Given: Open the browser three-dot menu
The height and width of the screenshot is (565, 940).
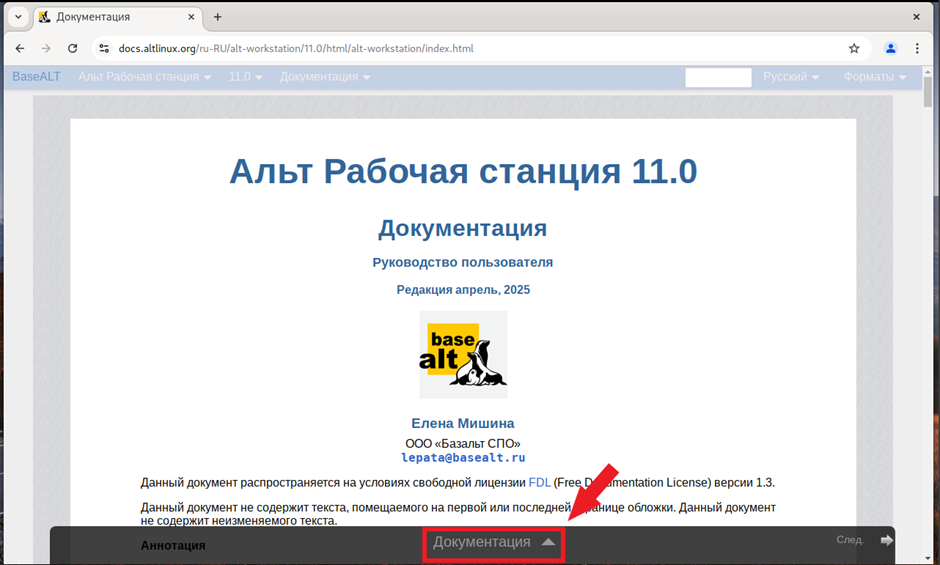Looking at the screenshot, I should pos(918,48).
